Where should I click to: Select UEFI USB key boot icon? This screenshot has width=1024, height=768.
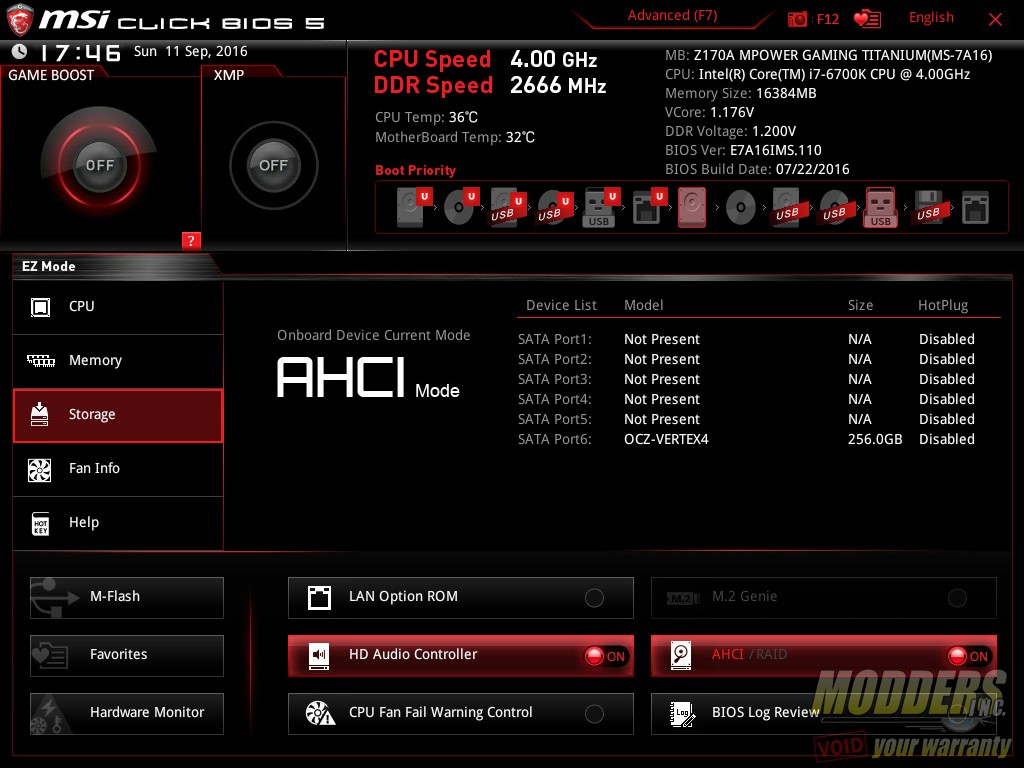click(x=600, y=207)
